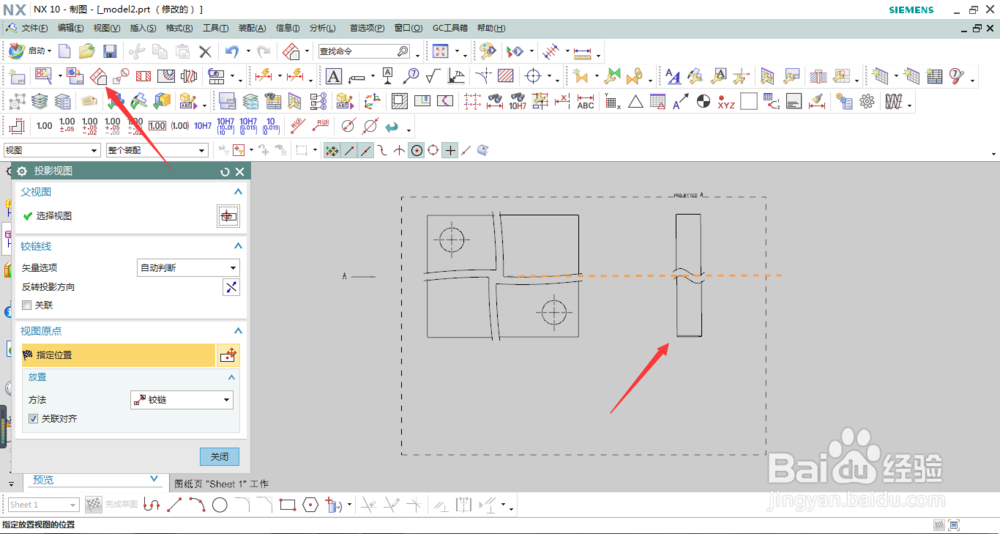Toggle the existing point snap (plus)
This screenshot has height=534, width=1000.
(x=450, y=151)
